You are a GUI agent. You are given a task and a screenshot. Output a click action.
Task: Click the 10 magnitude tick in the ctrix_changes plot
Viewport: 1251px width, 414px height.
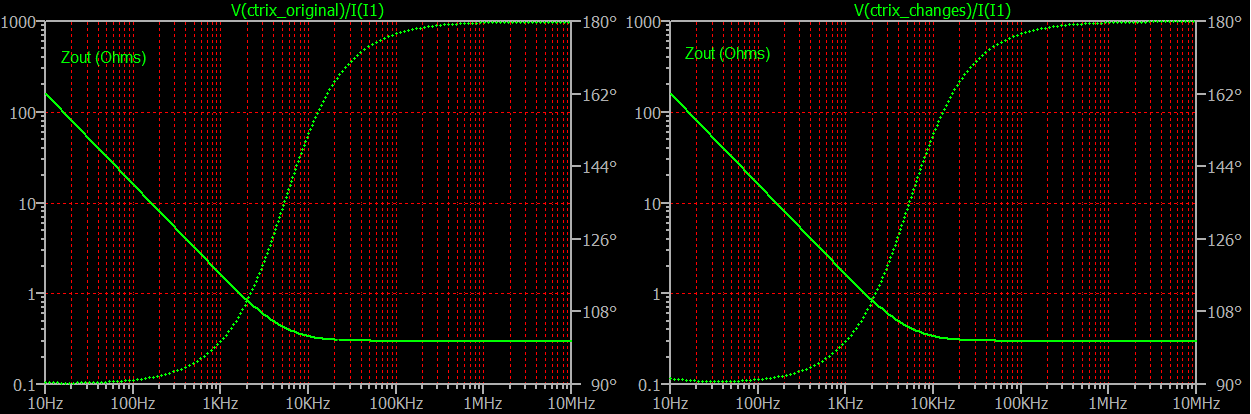(x=654, y=203)
